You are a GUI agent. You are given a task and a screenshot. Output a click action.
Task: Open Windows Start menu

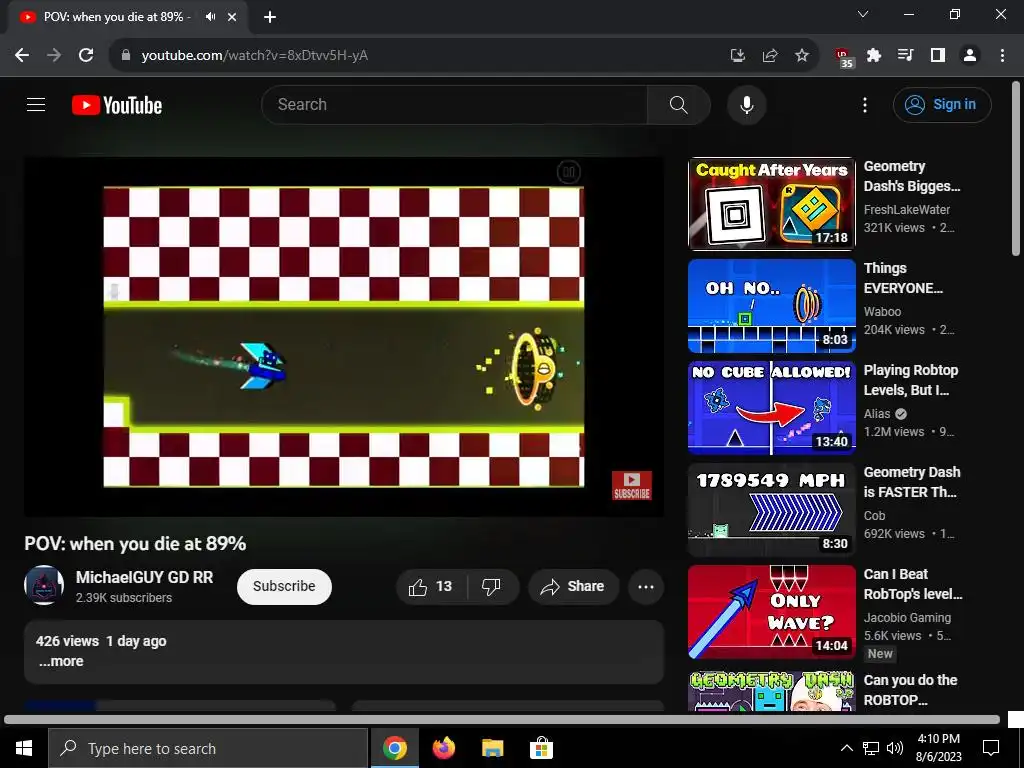click(24, 748)
